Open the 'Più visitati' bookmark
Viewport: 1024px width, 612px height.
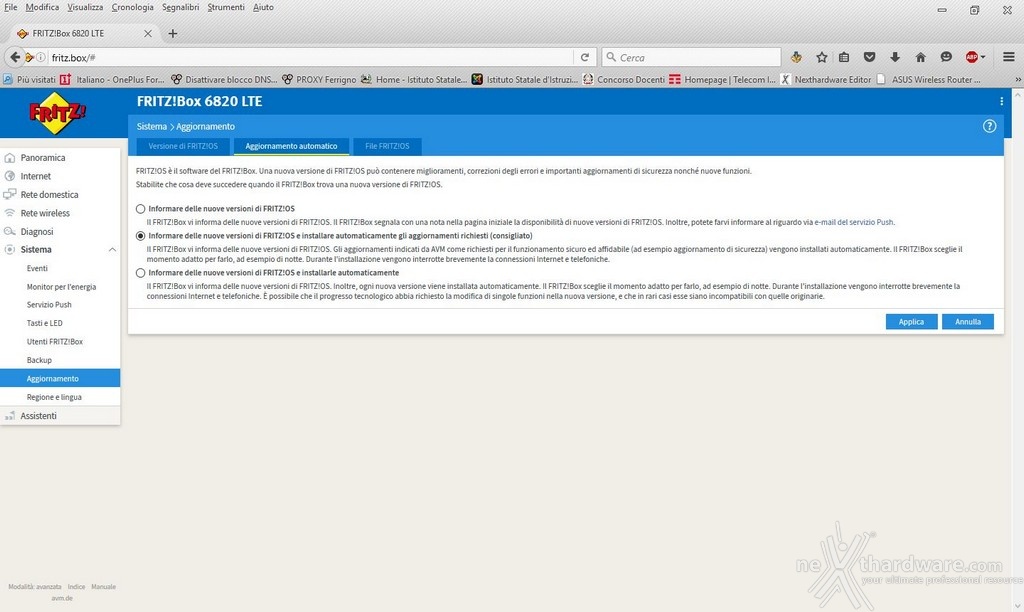(x=29, y=80)
